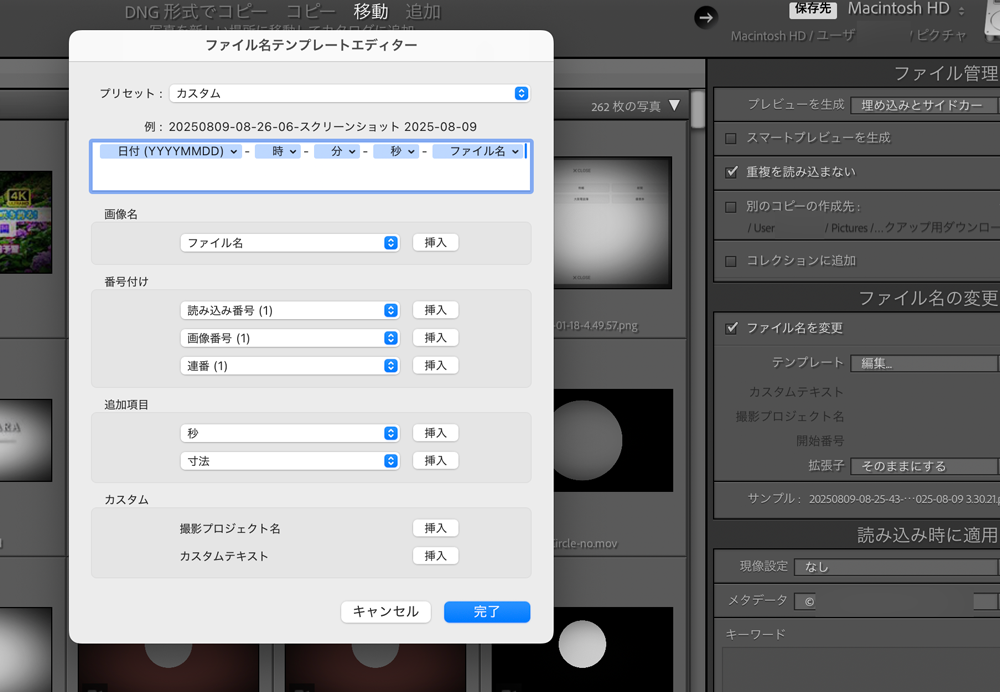Enable スマートプレビューを生成 checkbox
This screenshot has height=692, width=1000.
click(731, 138)
